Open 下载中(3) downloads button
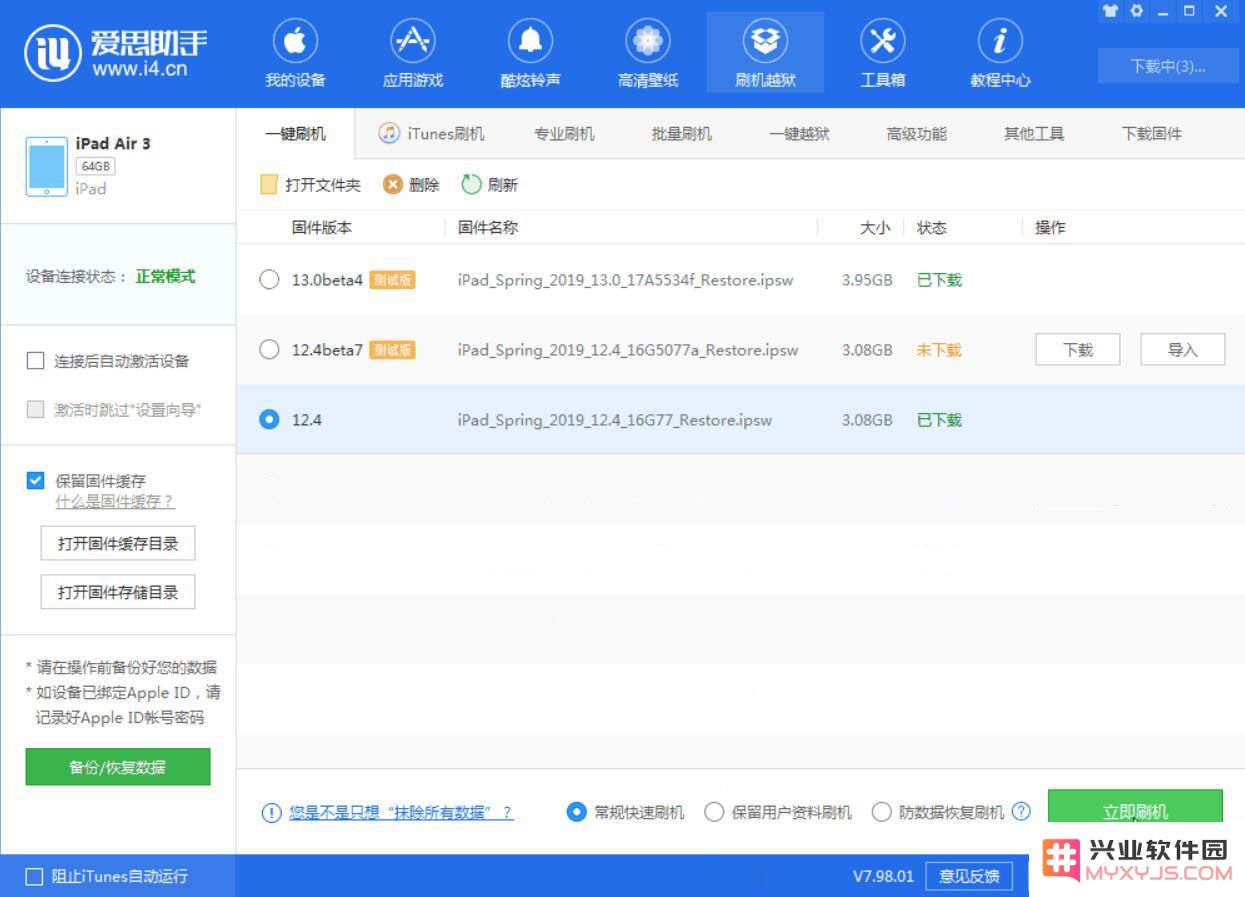This screenshot has width=1245, height=897. (1168, 66)
